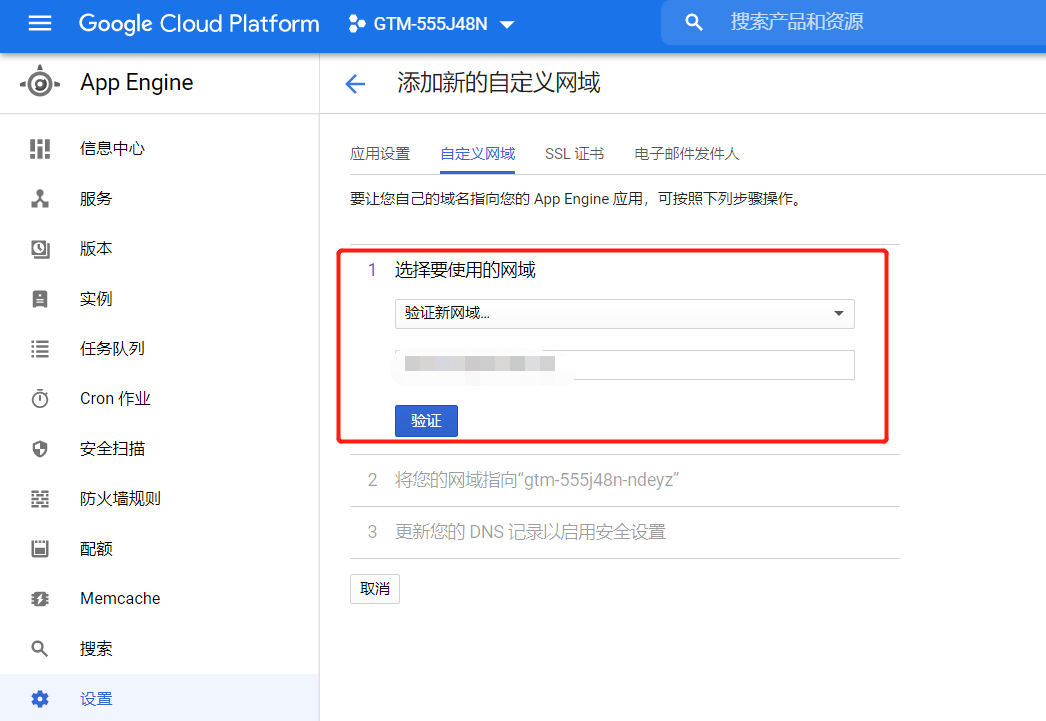Screen dimensions: 1046x721
Task: Click the 设置 gear icon
Action: tap(40, 699)
